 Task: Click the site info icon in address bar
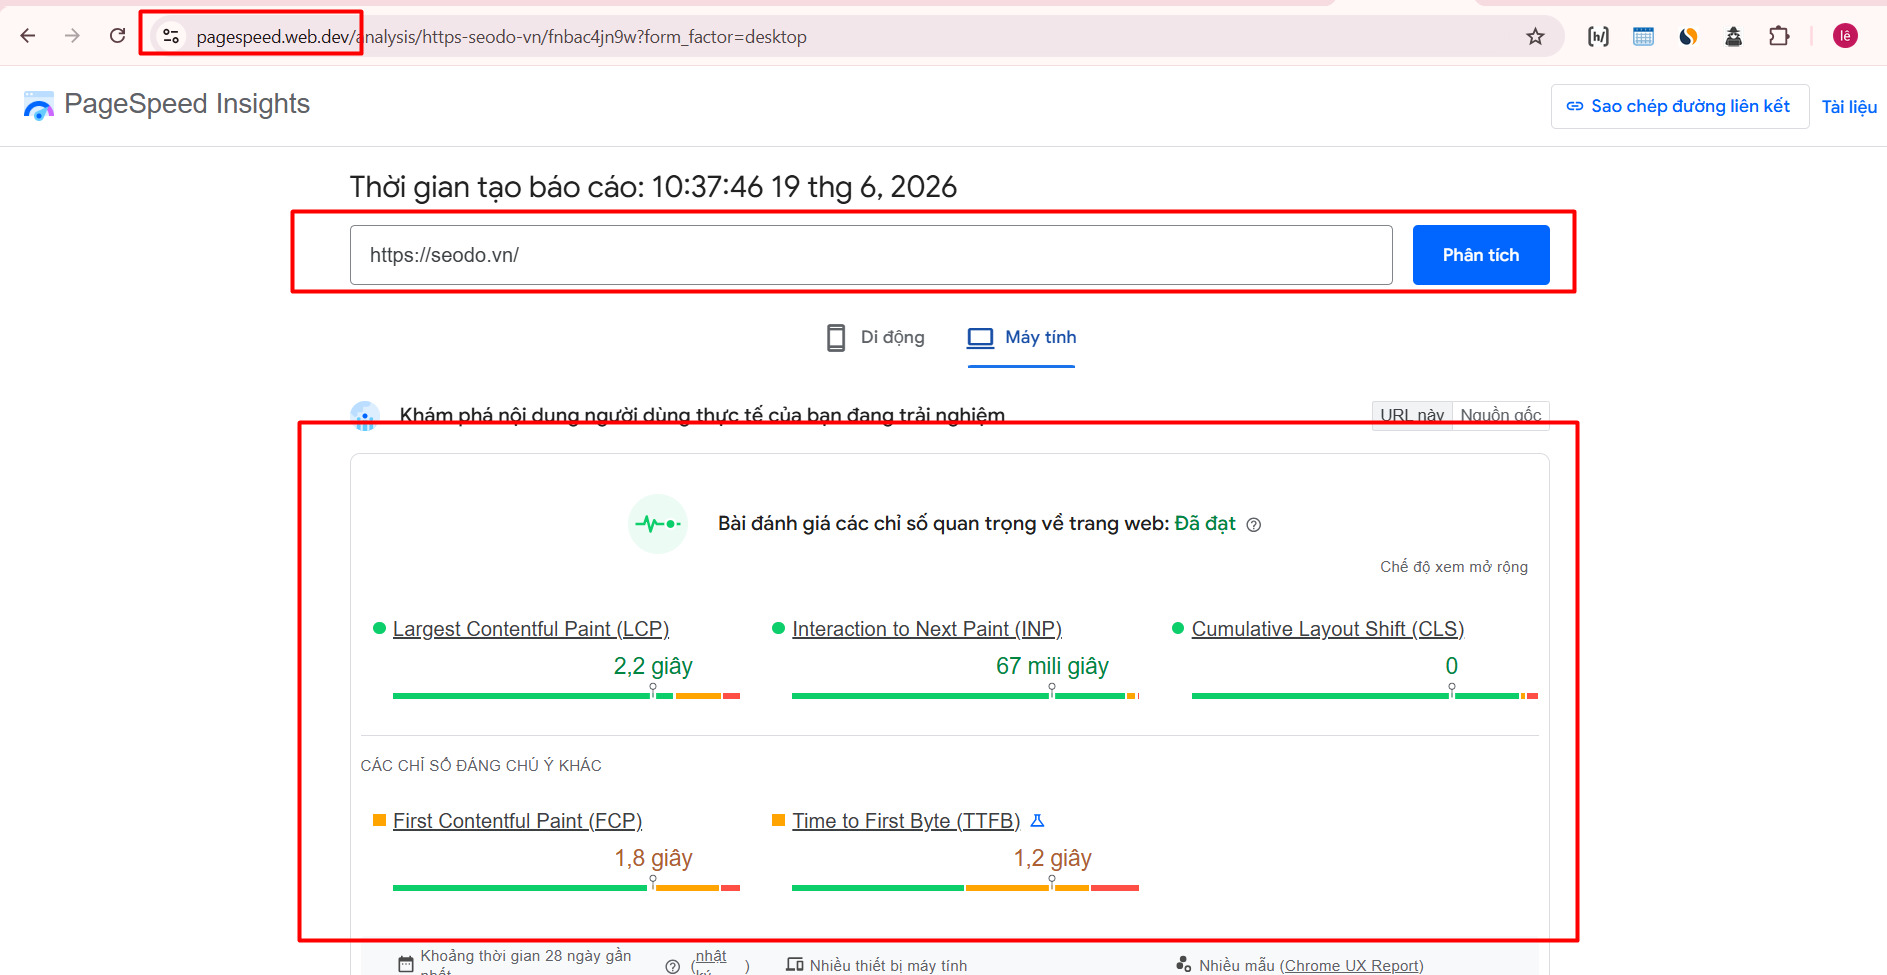point(171,36)
